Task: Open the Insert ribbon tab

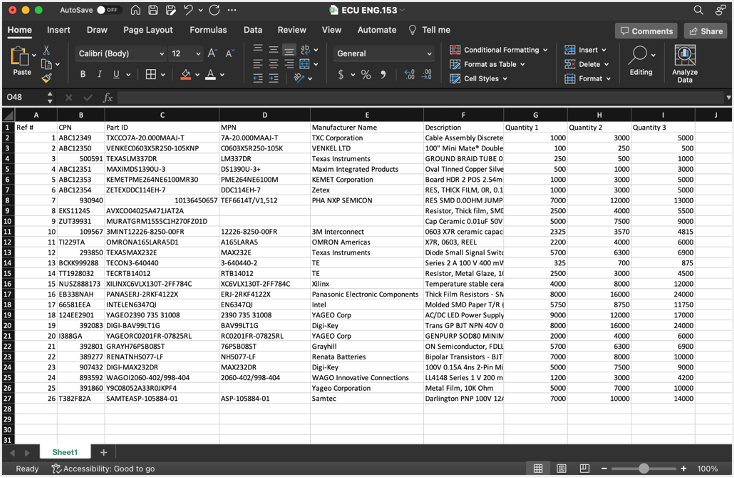Action: tap(59, 30)
